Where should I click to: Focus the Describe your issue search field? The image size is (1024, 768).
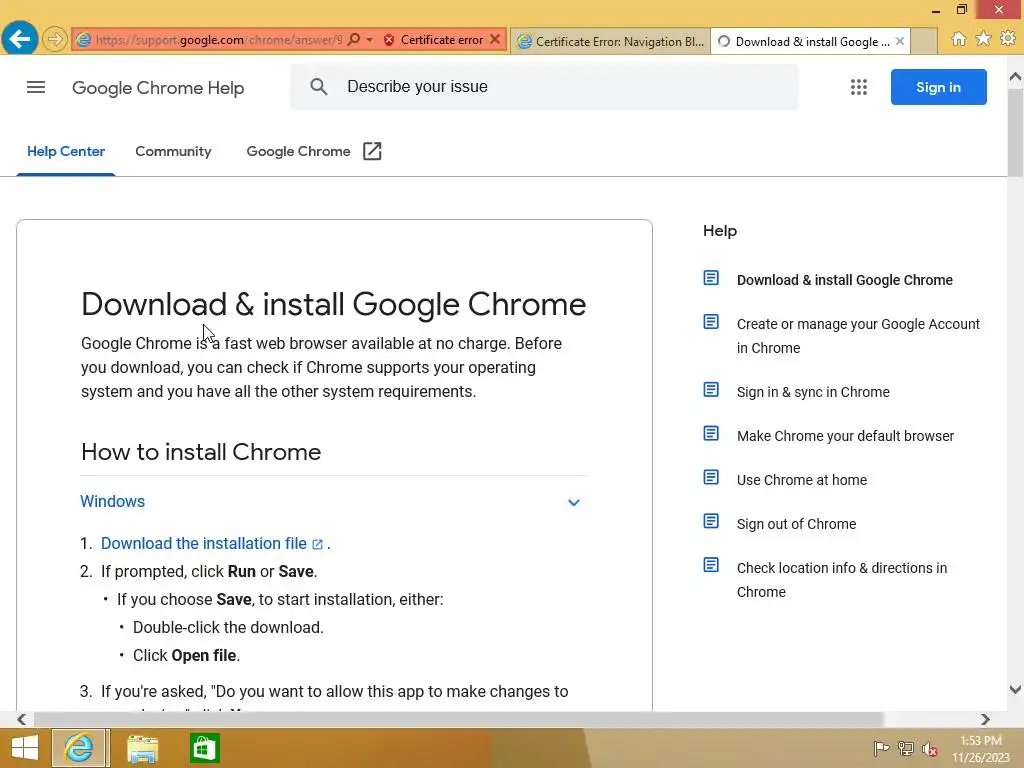(544, 87)
